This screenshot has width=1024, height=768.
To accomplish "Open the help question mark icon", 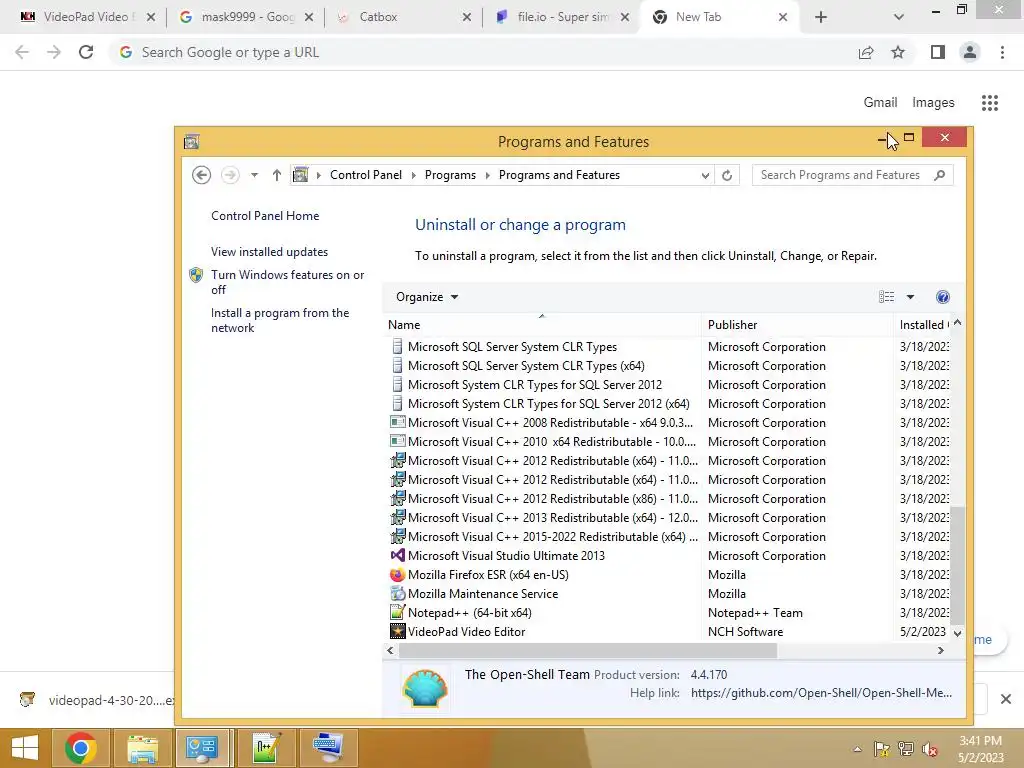I will 942,297.
